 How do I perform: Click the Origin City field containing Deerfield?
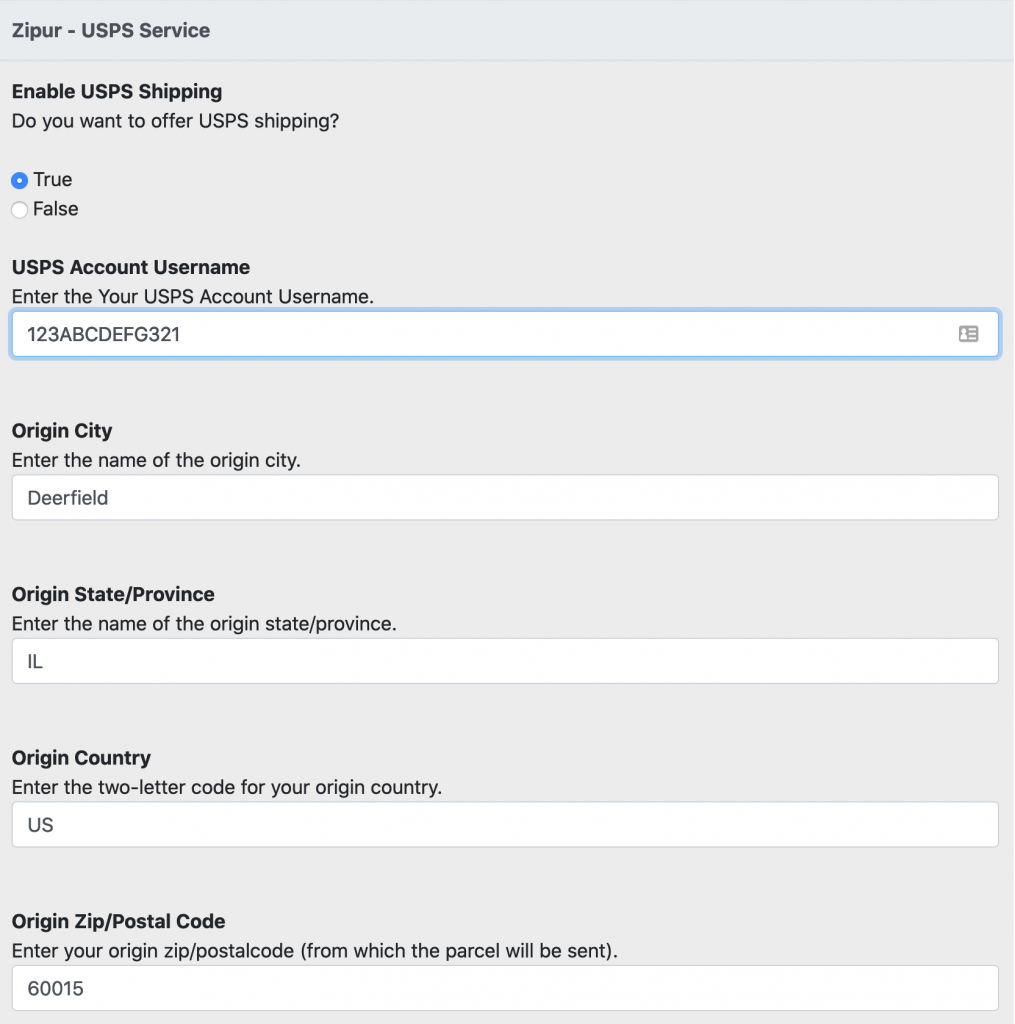point(505,498)
